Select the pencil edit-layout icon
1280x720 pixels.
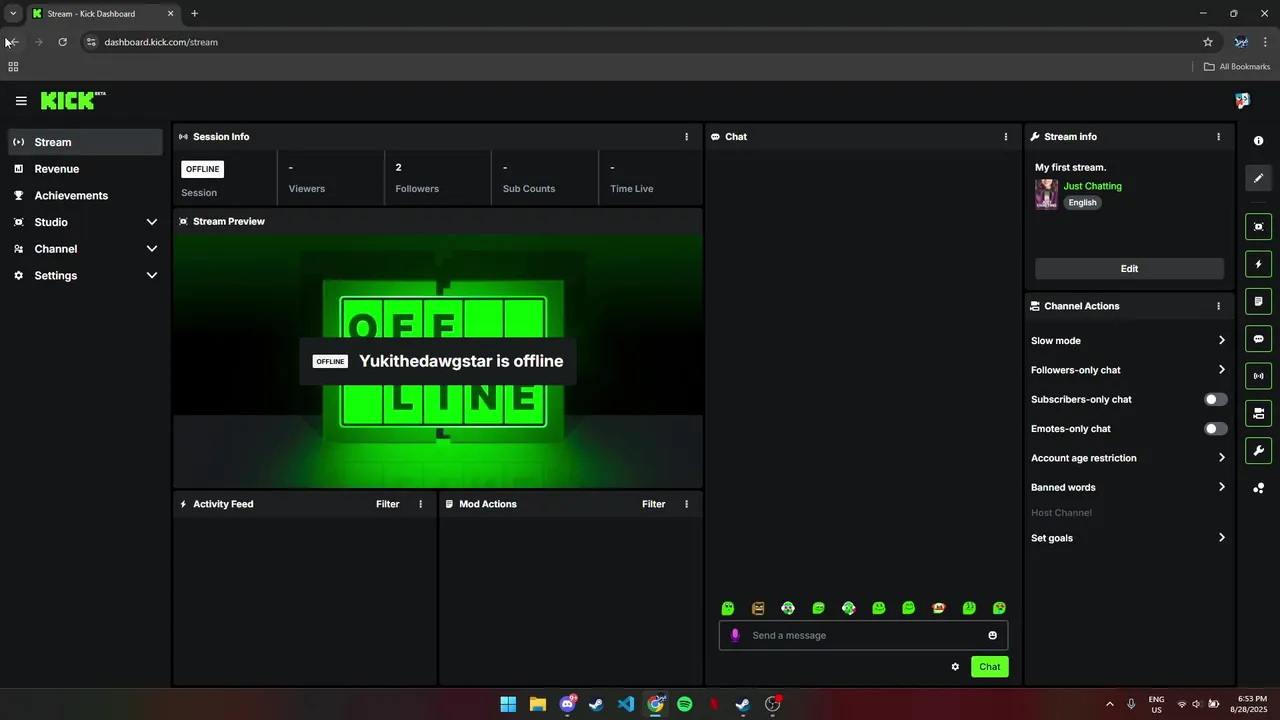pos(1258,178)
